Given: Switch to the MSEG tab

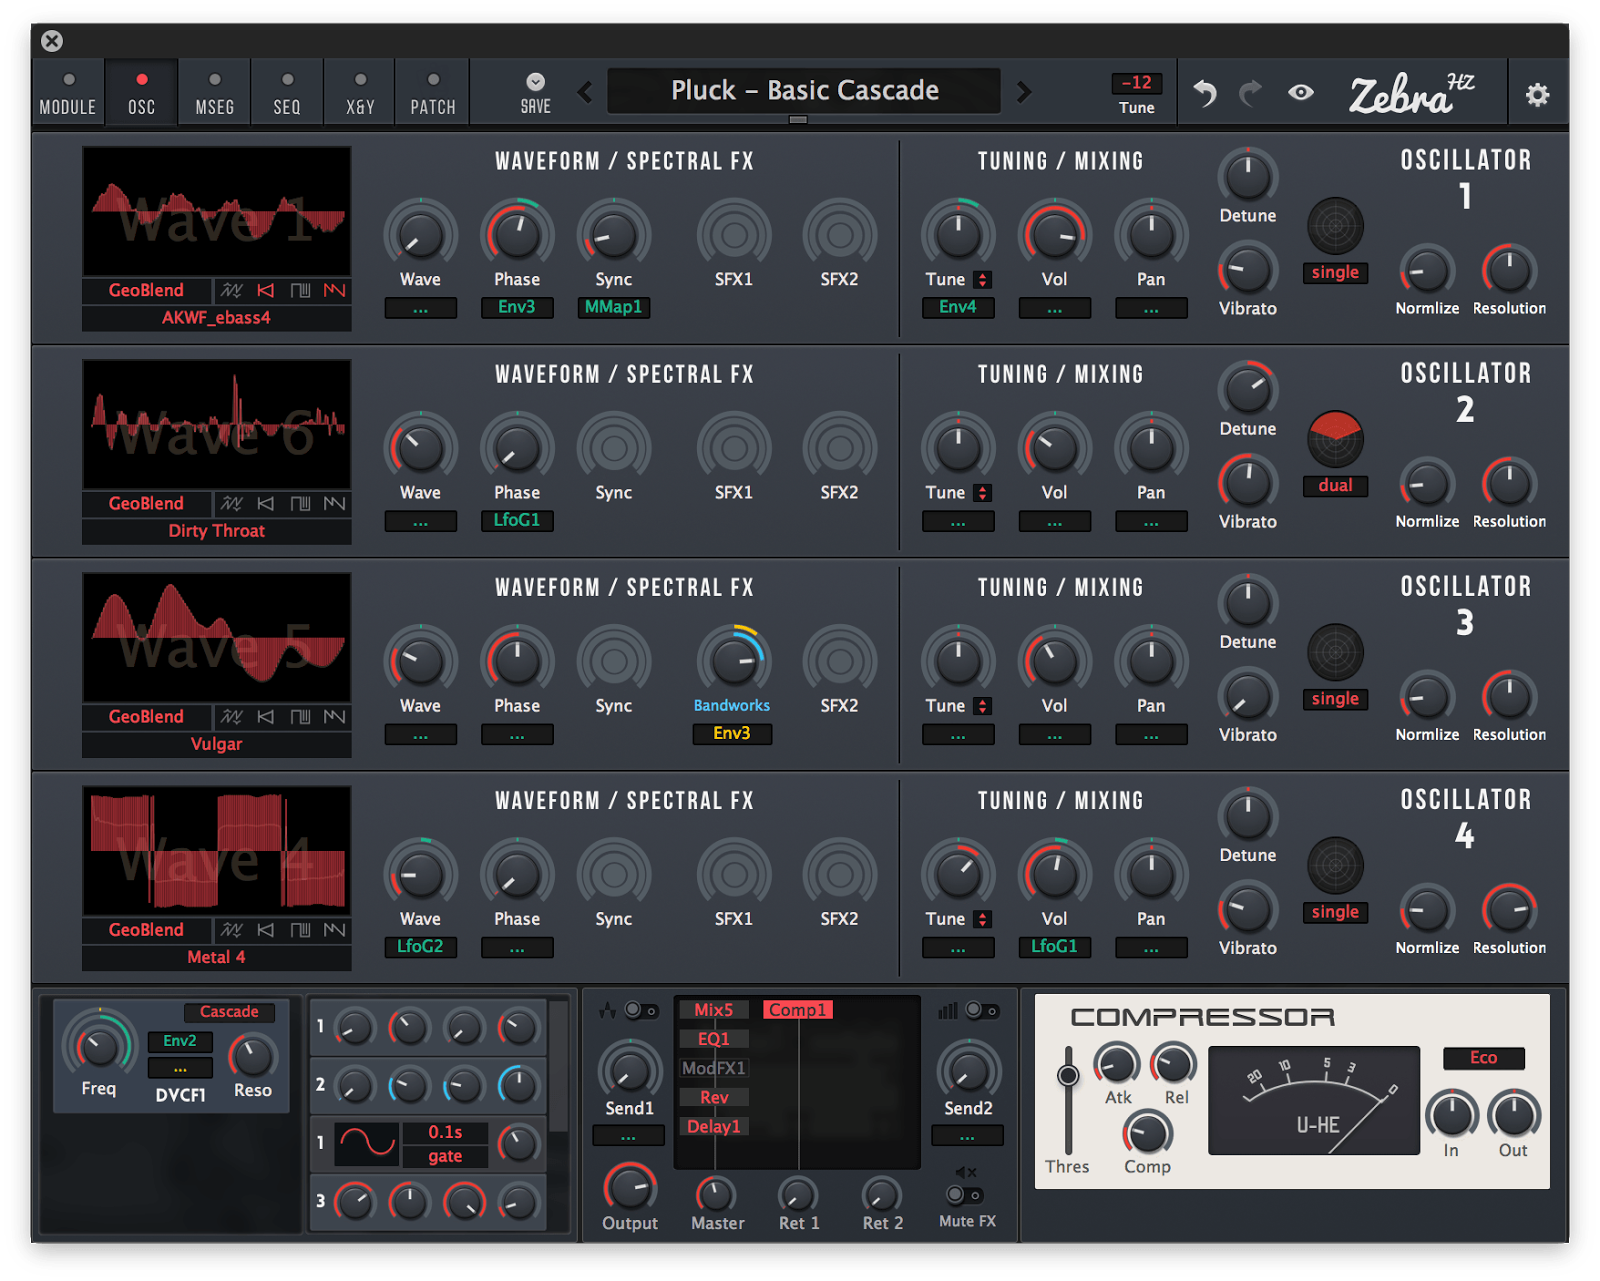Looking at the screenshot, I should pyautogui.click(x=213, y=91).
